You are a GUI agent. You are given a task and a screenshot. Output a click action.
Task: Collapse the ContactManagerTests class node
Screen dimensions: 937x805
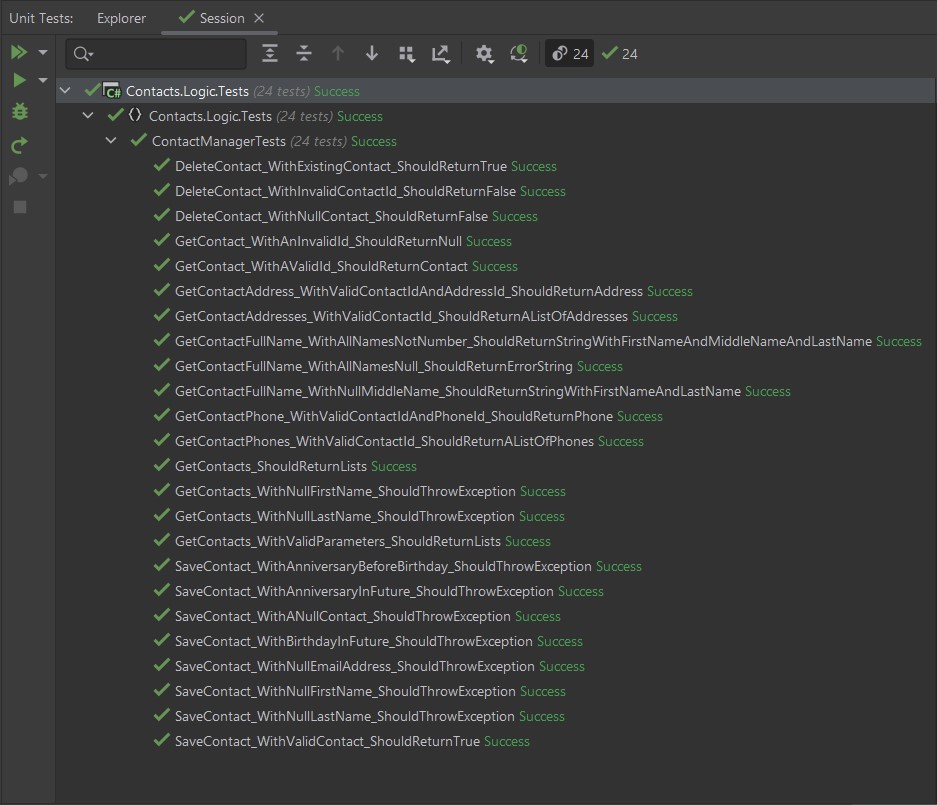pos(112,141)
